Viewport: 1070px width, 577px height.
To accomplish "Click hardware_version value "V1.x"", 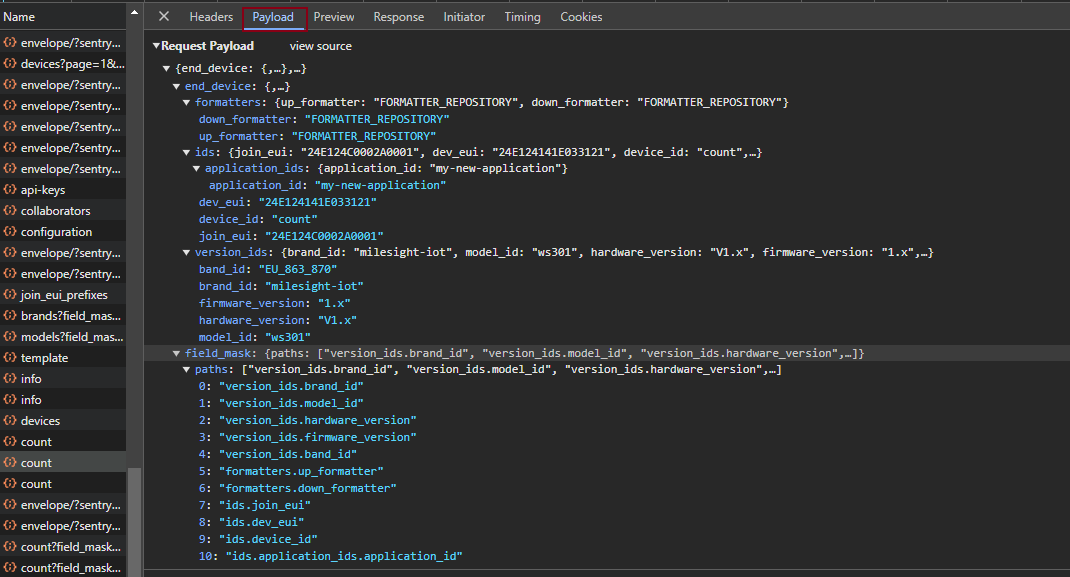I will click(337, 321).
